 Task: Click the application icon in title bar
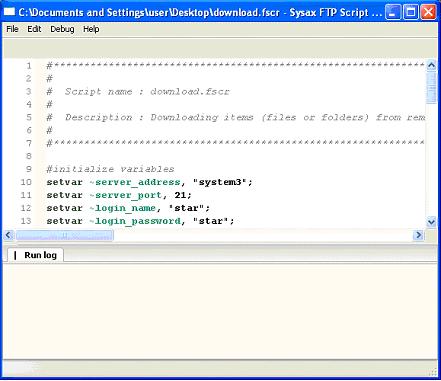point(9,12)
